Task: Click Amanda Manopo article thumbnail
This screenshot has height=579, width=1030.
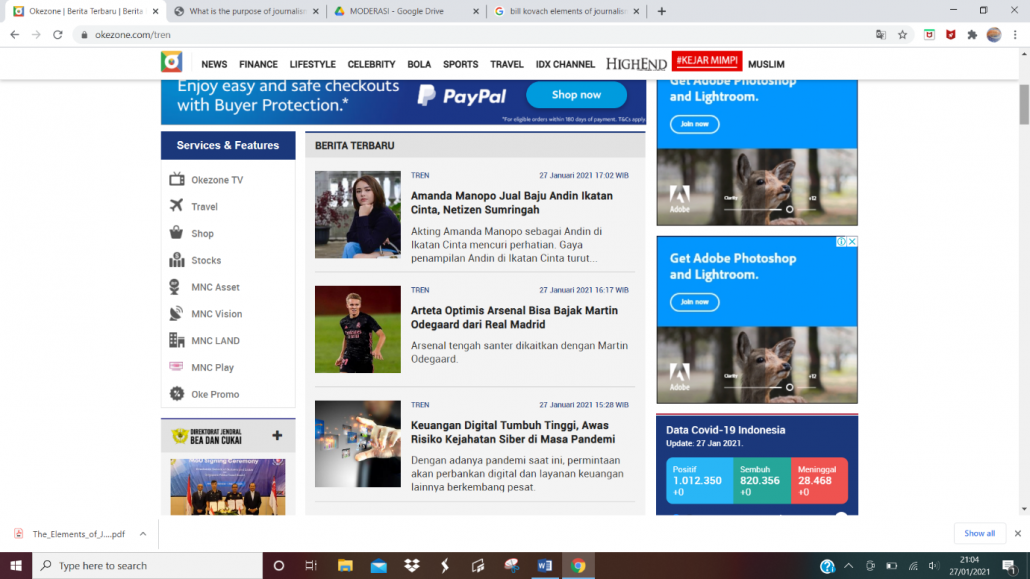Action: coord(357,214)
